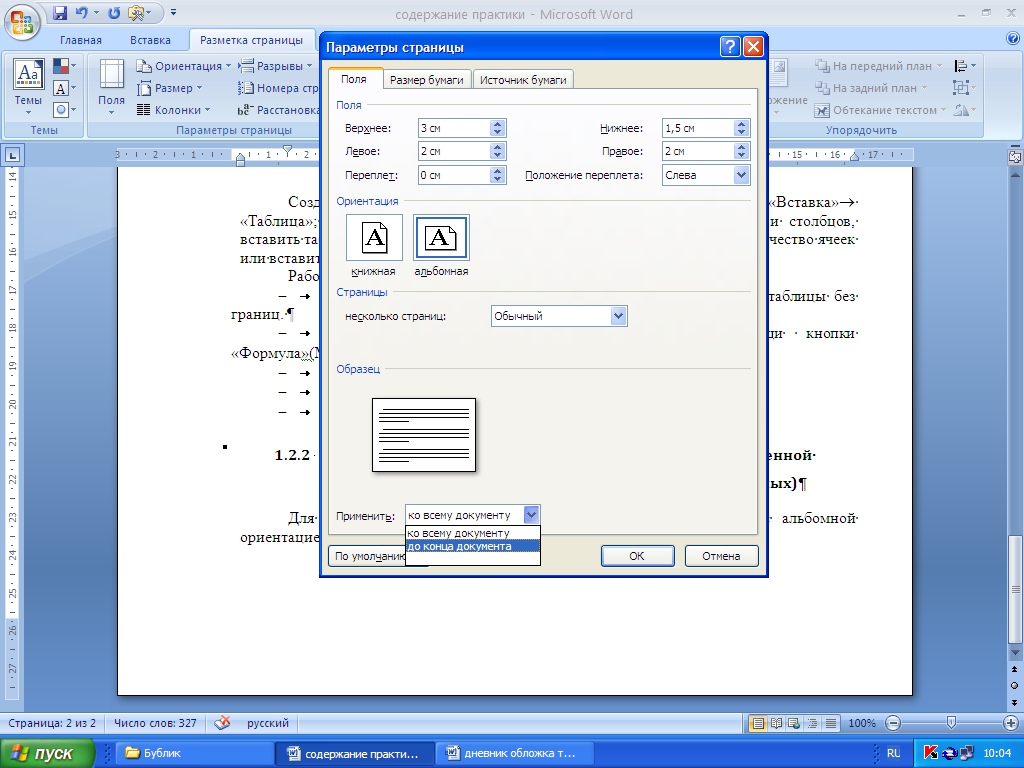The width and height of the screenshot is (1024, 768).
Task: Click the ruler toggle icon above the scrollbar
Action: (x=1014, y=157)
